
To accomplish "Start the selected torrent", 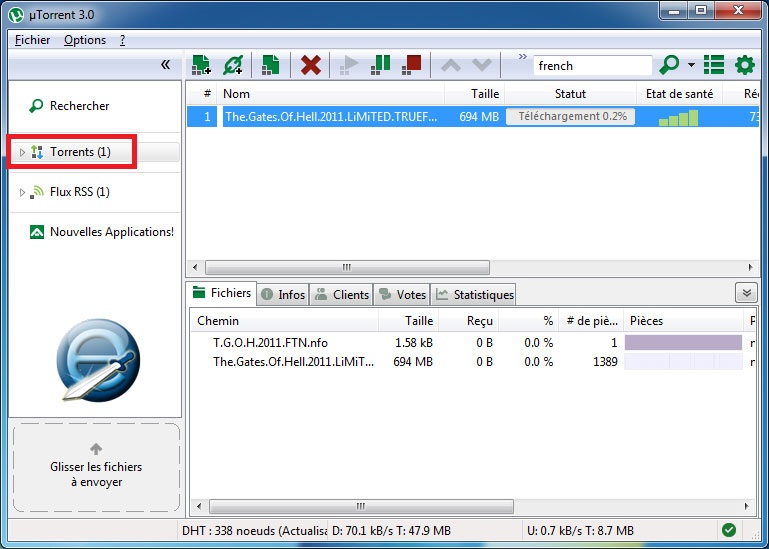I will click(x=349, y=65).
